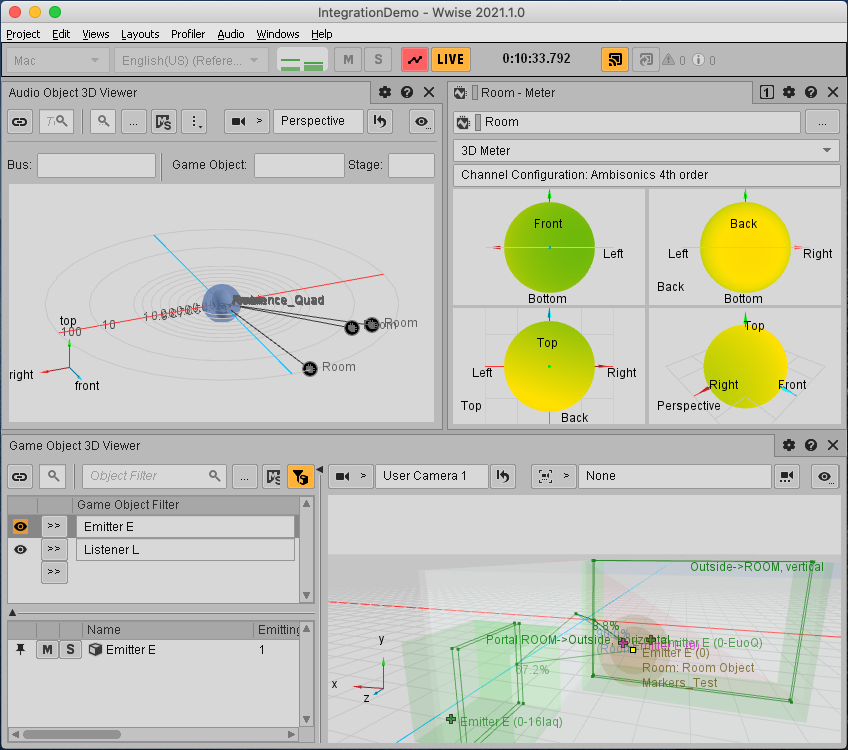This screenshot has height=750, width=848.
Task: Click the LIVE button
Action: tap(451, 59)
